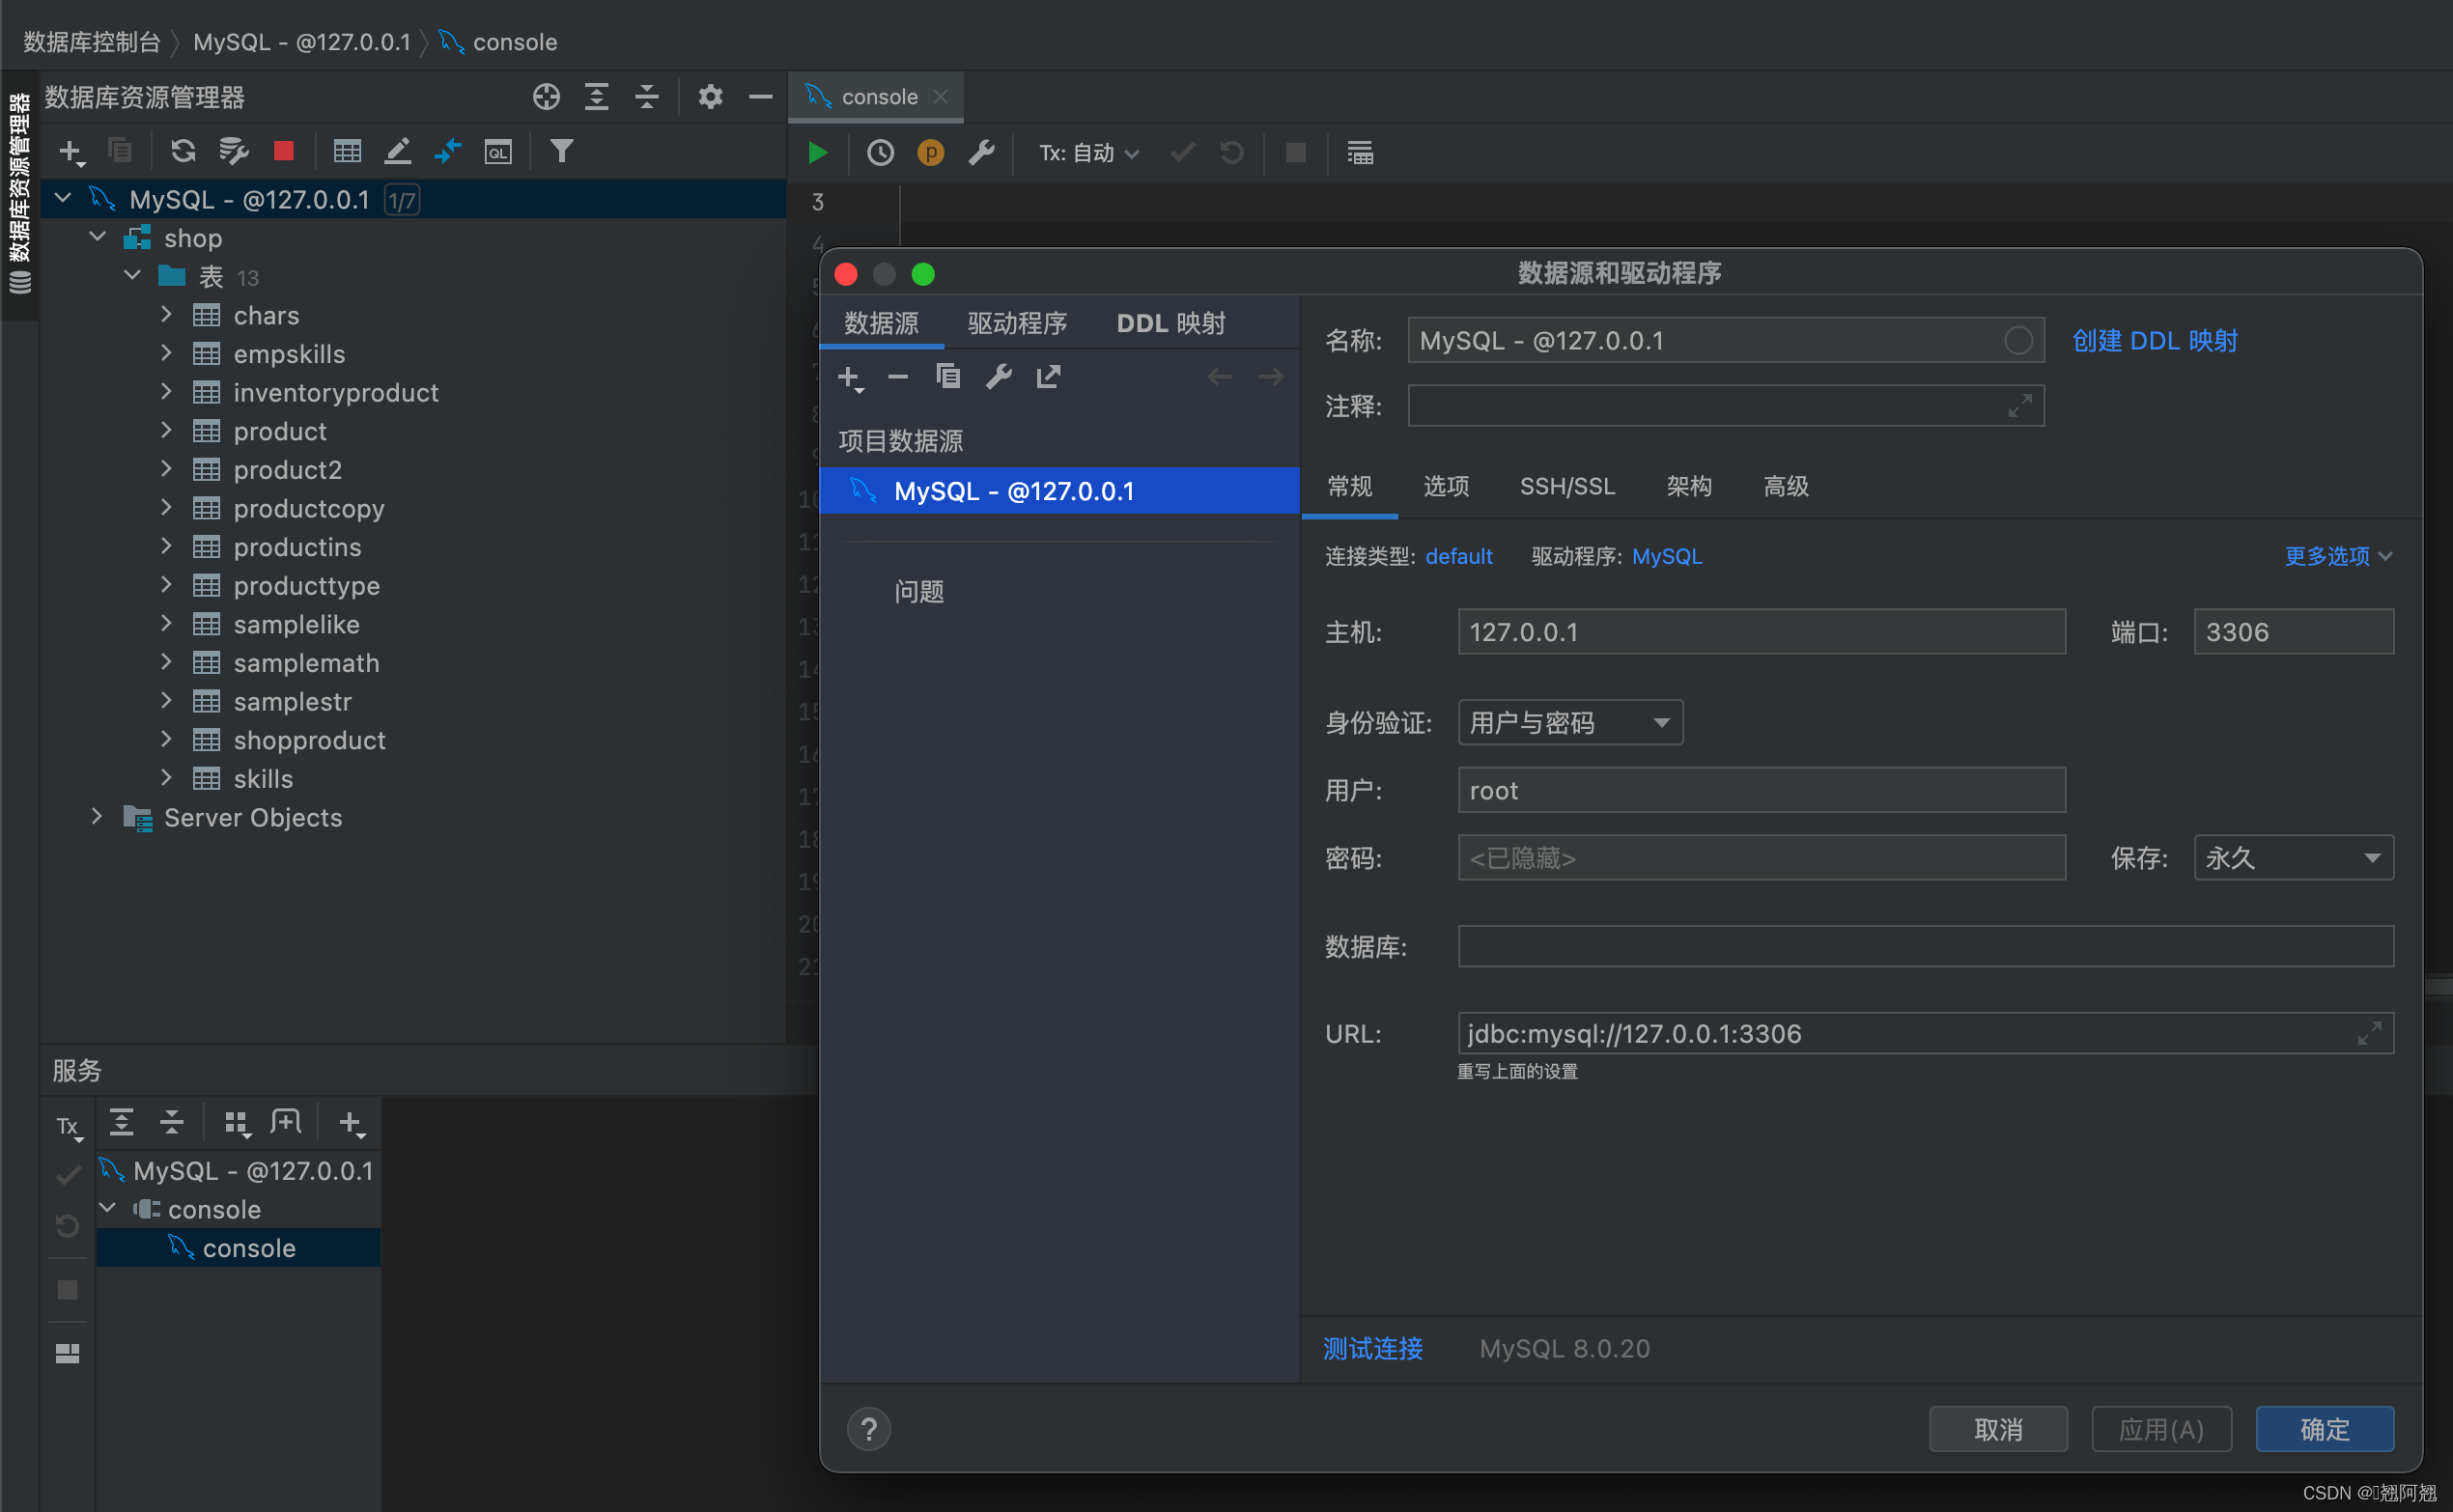Switch to the Drivers tab in dialog

(1017, 323)
